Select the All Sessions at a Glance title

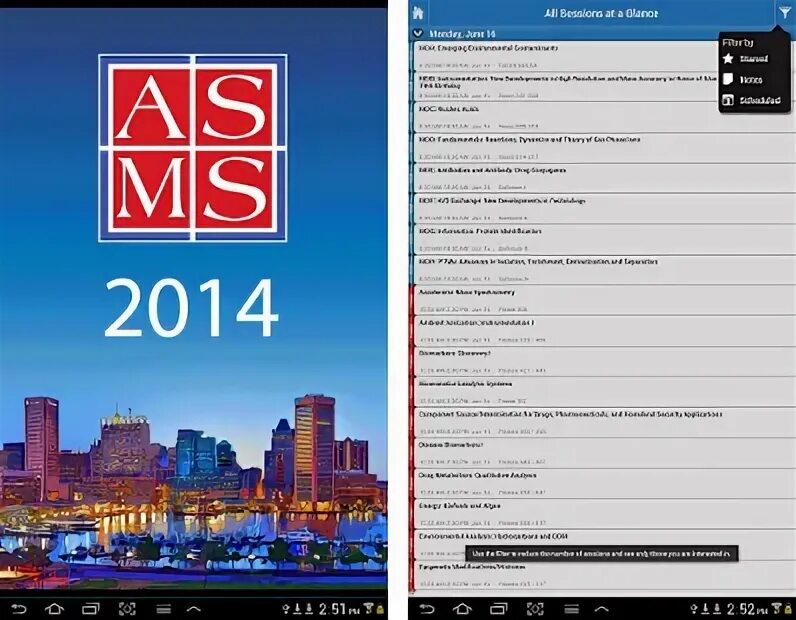point(601,13)
